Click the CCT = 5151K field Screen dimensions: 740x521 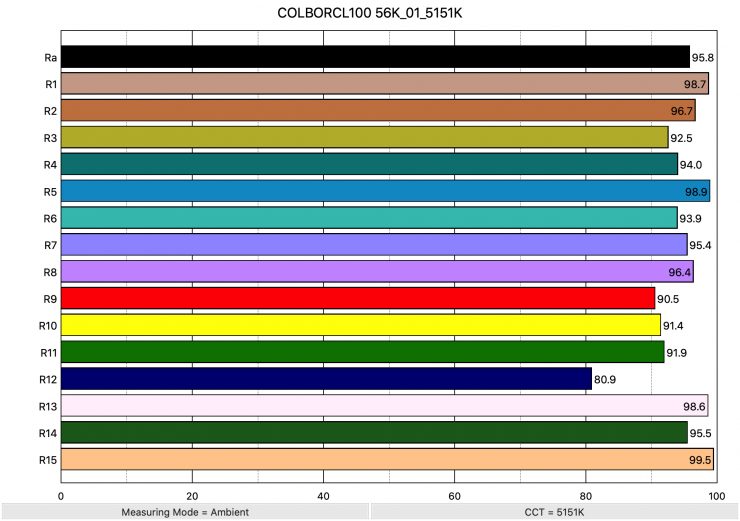click(x=554, y=512)
